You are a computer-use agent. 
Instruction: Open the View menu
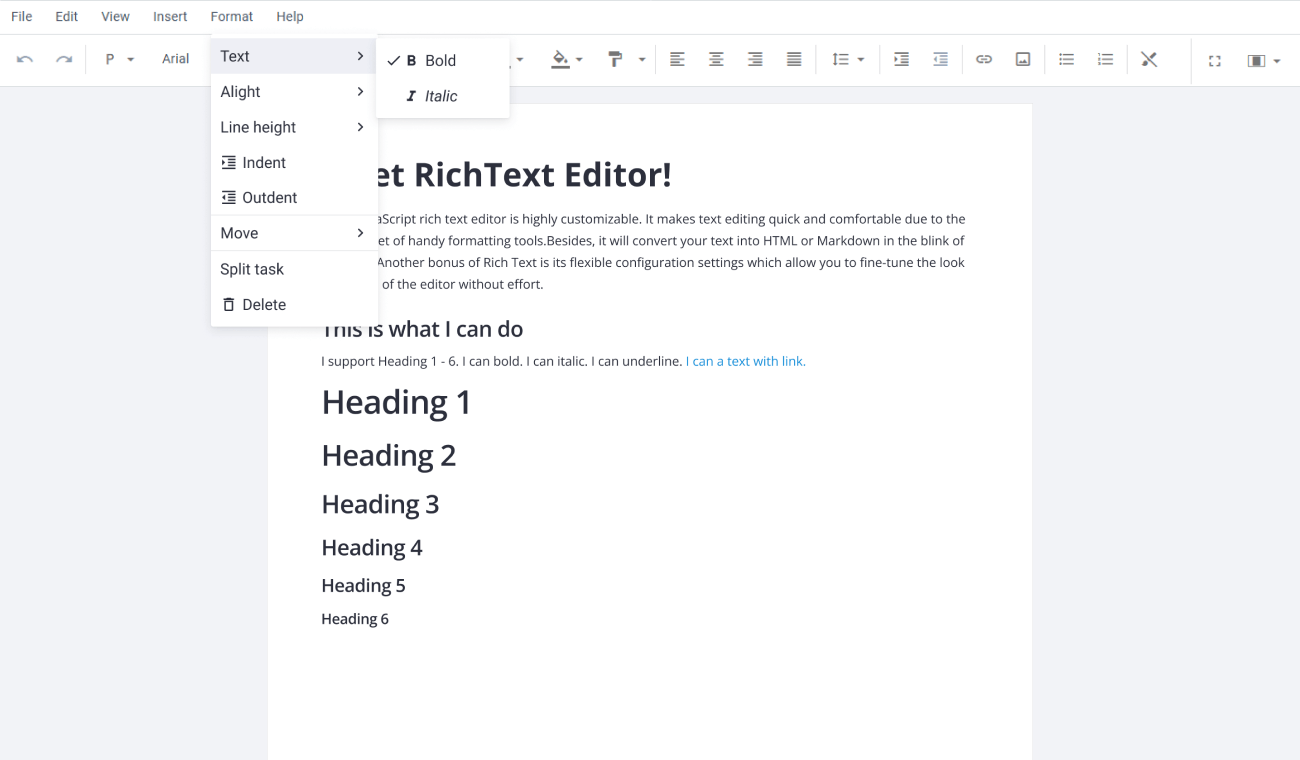coord(116,16)
